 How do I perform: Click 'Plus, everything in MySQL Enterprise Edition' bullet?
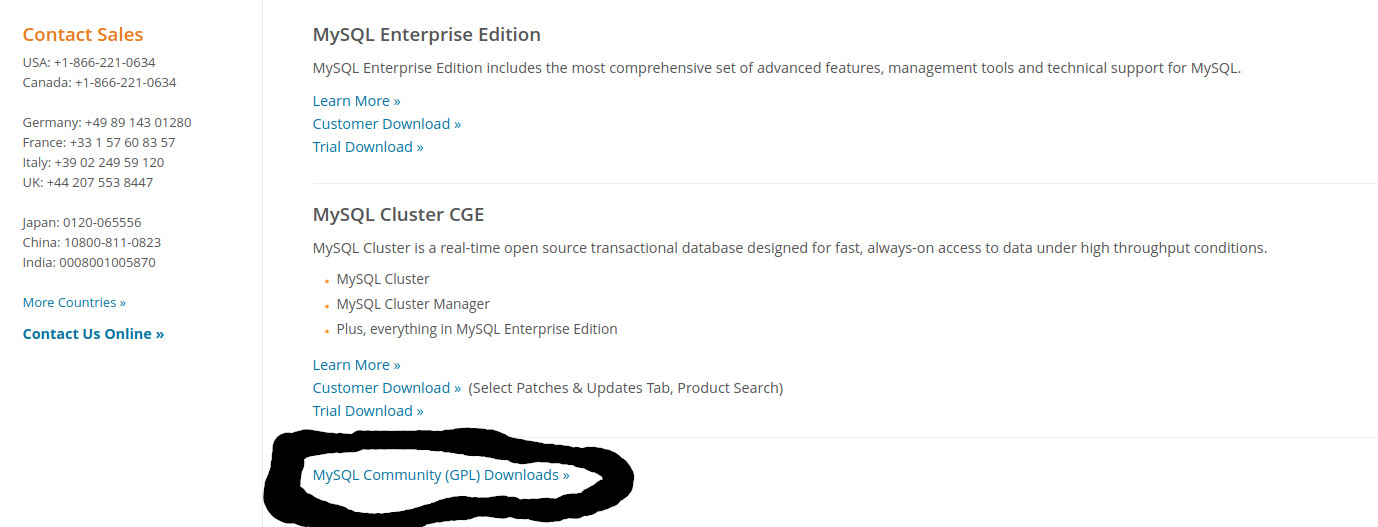pos(477,329)
